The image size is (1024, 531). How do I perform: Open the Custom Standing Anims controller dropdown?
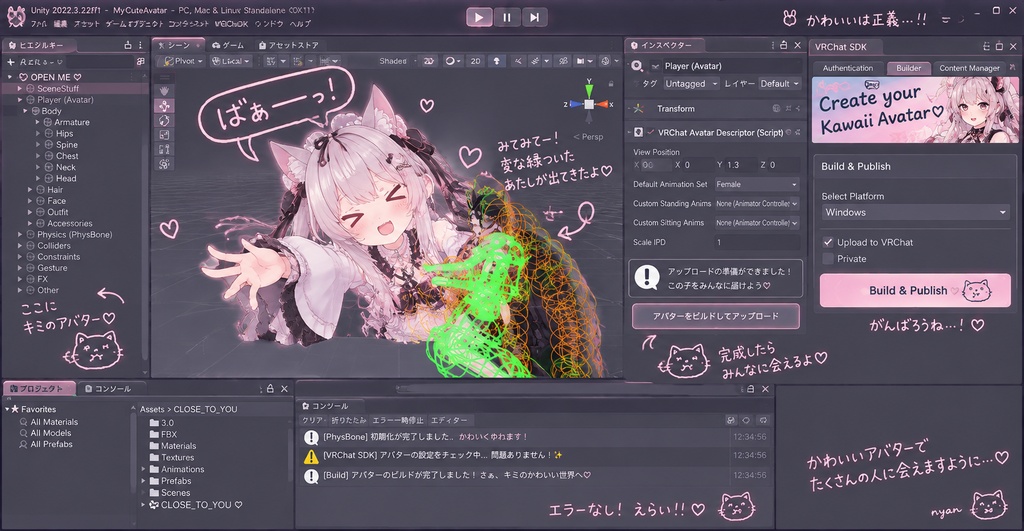tap(757, 204)
